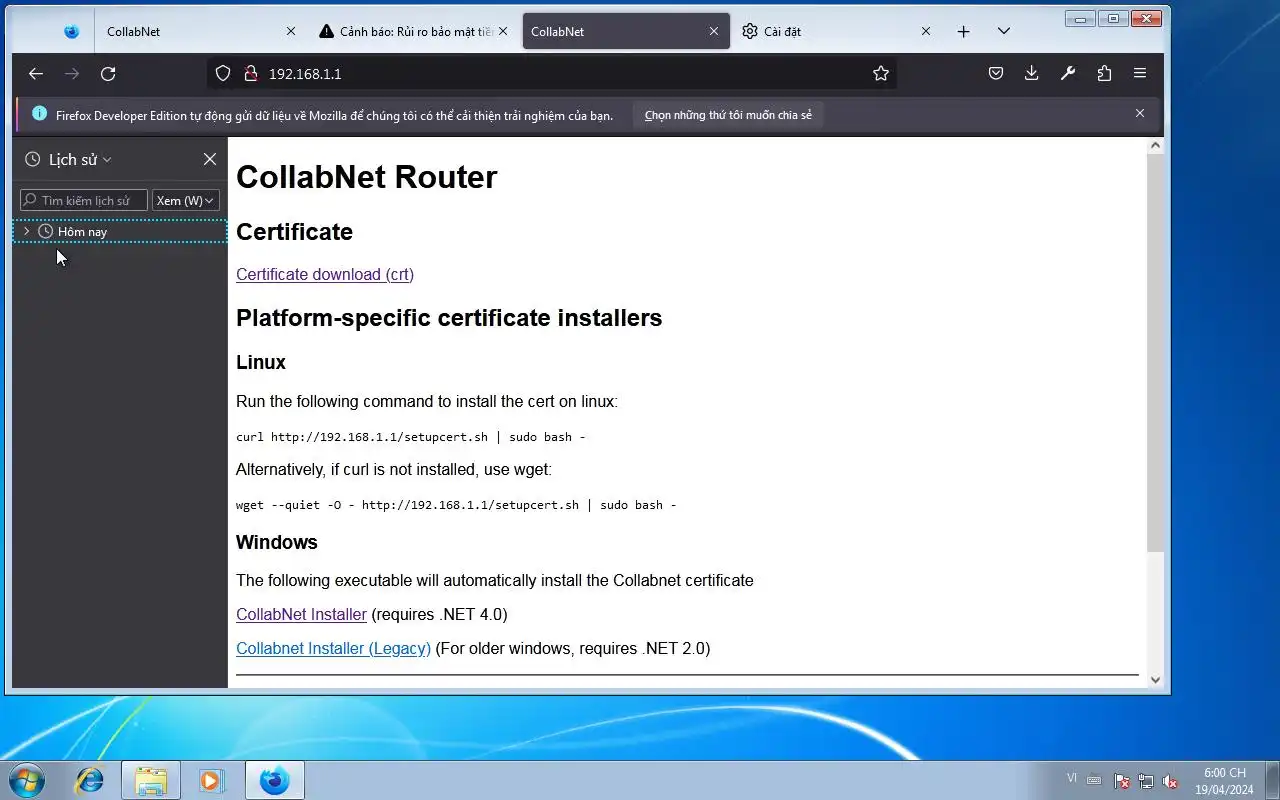Click the wget setupcert.sh command text
This screenshot has height=800, width=1280.
pos(456,505)
